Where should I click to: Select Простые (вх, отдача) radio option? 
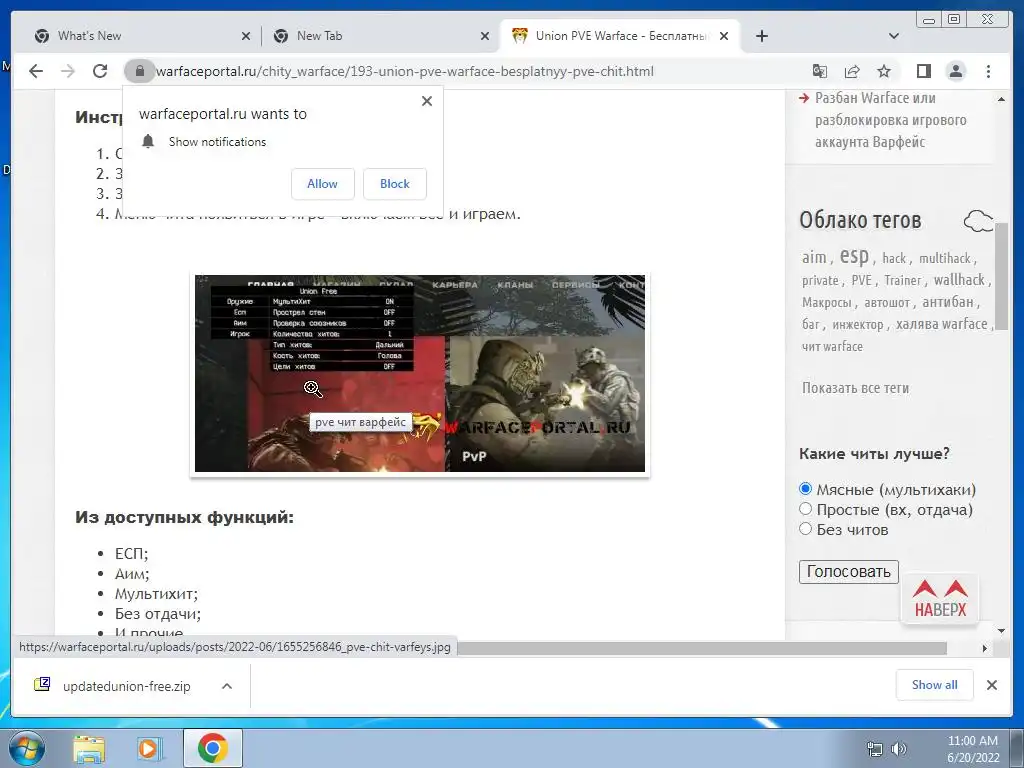point(805,509)
